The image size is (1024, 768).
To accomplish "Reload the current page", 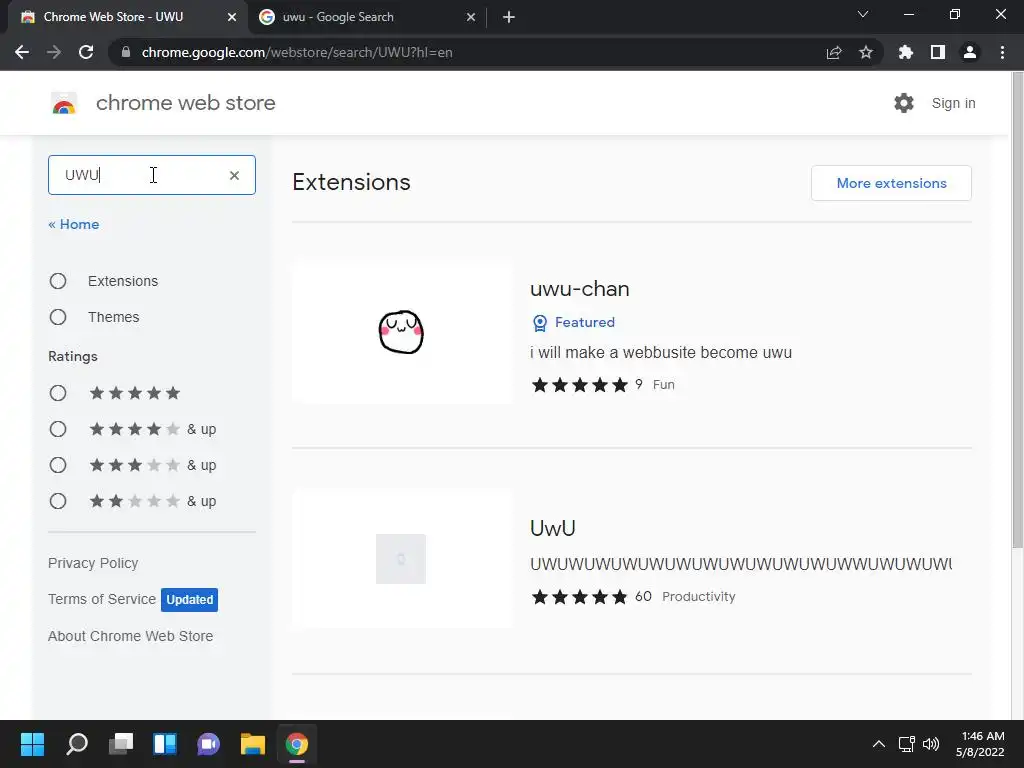I will point(86,52).
